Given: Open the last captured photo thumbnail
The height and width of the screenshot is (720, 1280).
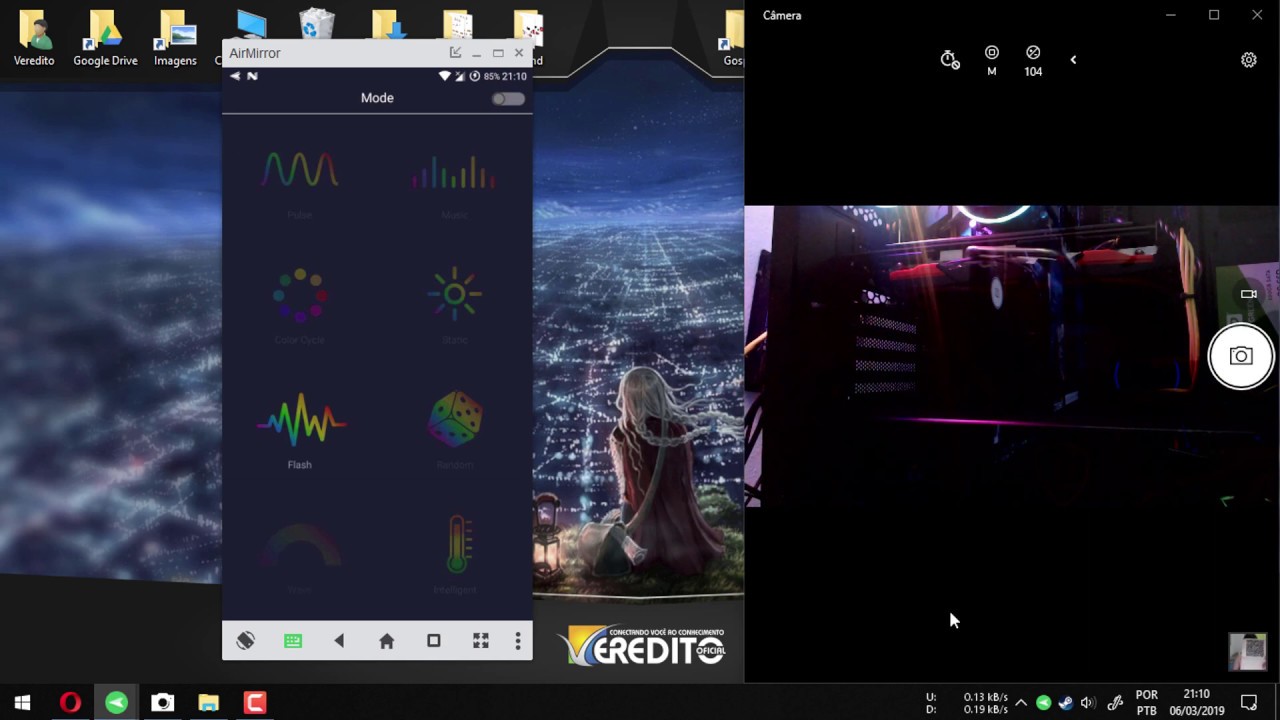Looking at the screenshot, I should [x=1247, y=652].
